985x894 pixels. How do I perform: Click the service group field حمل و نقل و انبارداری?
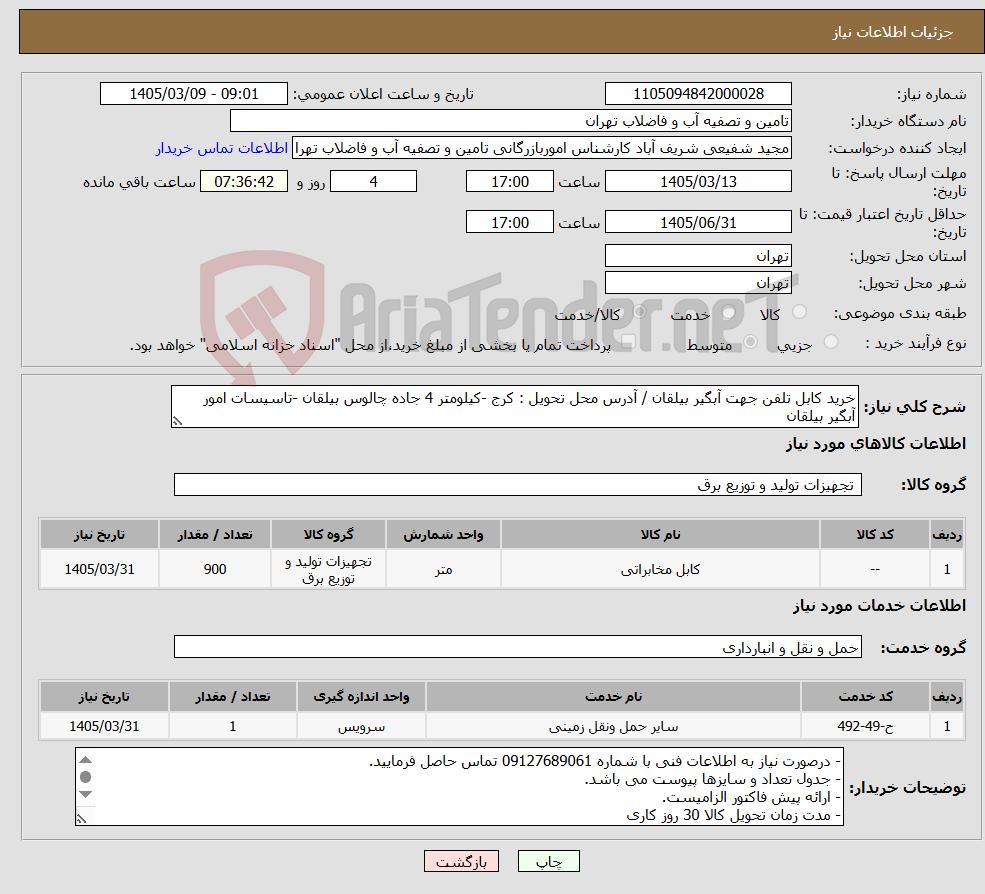(x=518, y=647)
